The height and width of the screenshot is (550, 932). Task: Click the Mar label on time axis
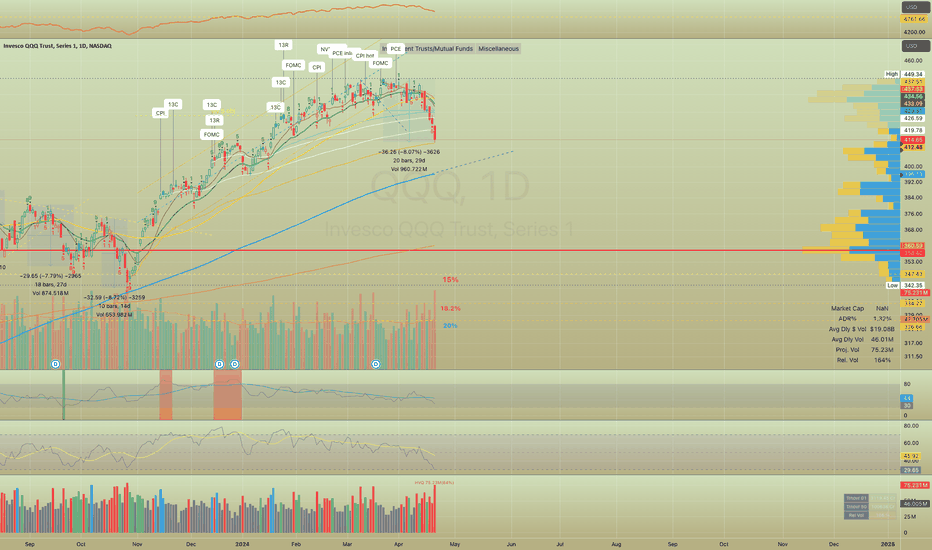coord(347,544)
